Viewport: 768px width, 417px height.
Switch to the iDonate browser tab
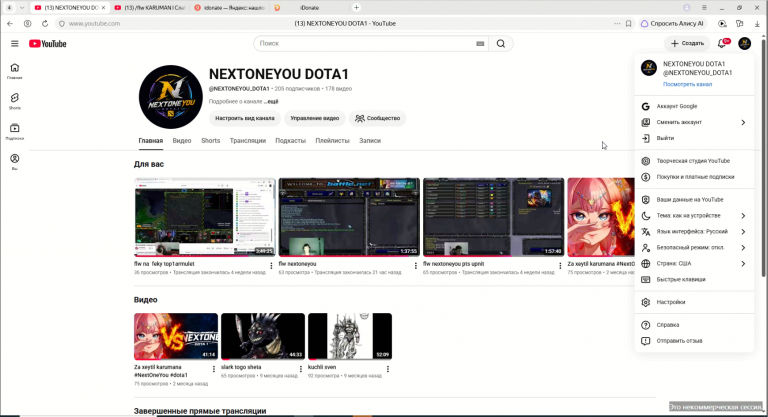pos(310,7)
